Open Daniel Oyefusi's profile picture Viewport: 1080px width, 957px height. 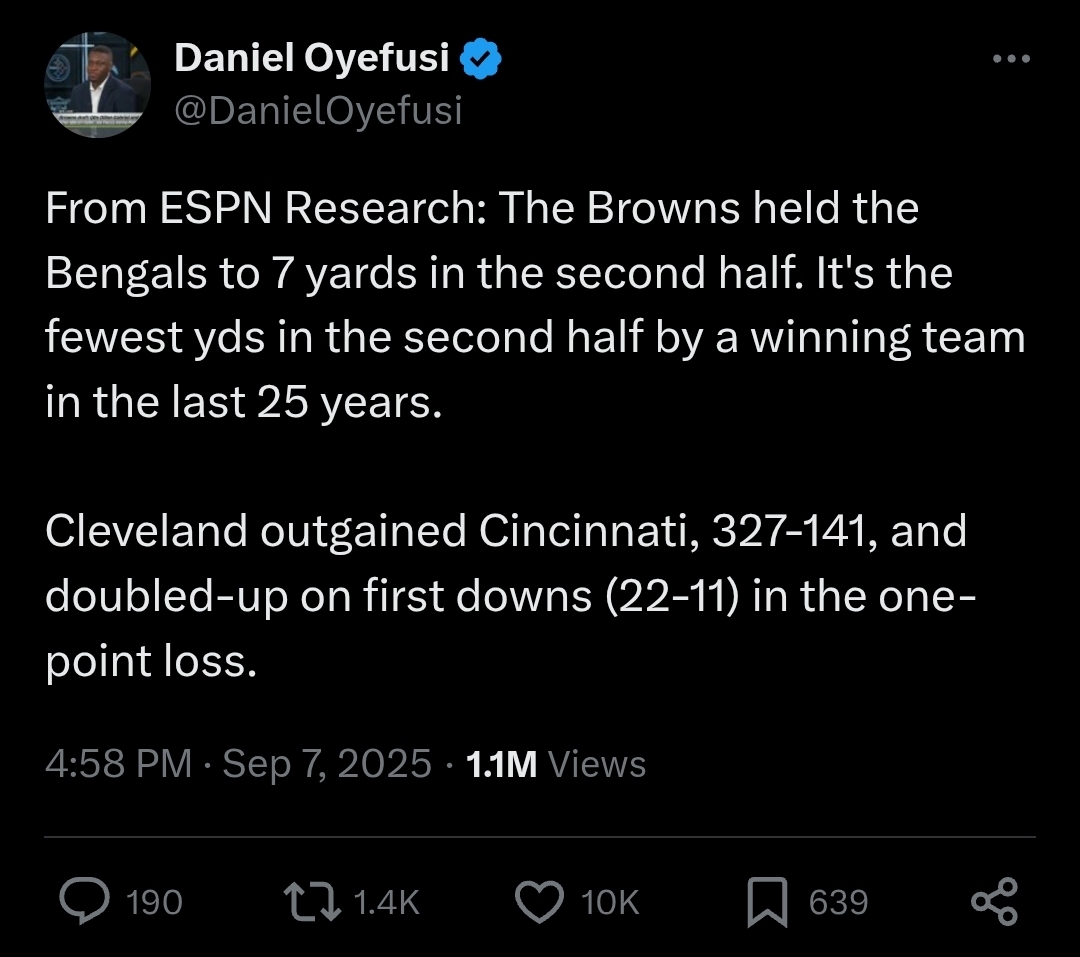98,85
